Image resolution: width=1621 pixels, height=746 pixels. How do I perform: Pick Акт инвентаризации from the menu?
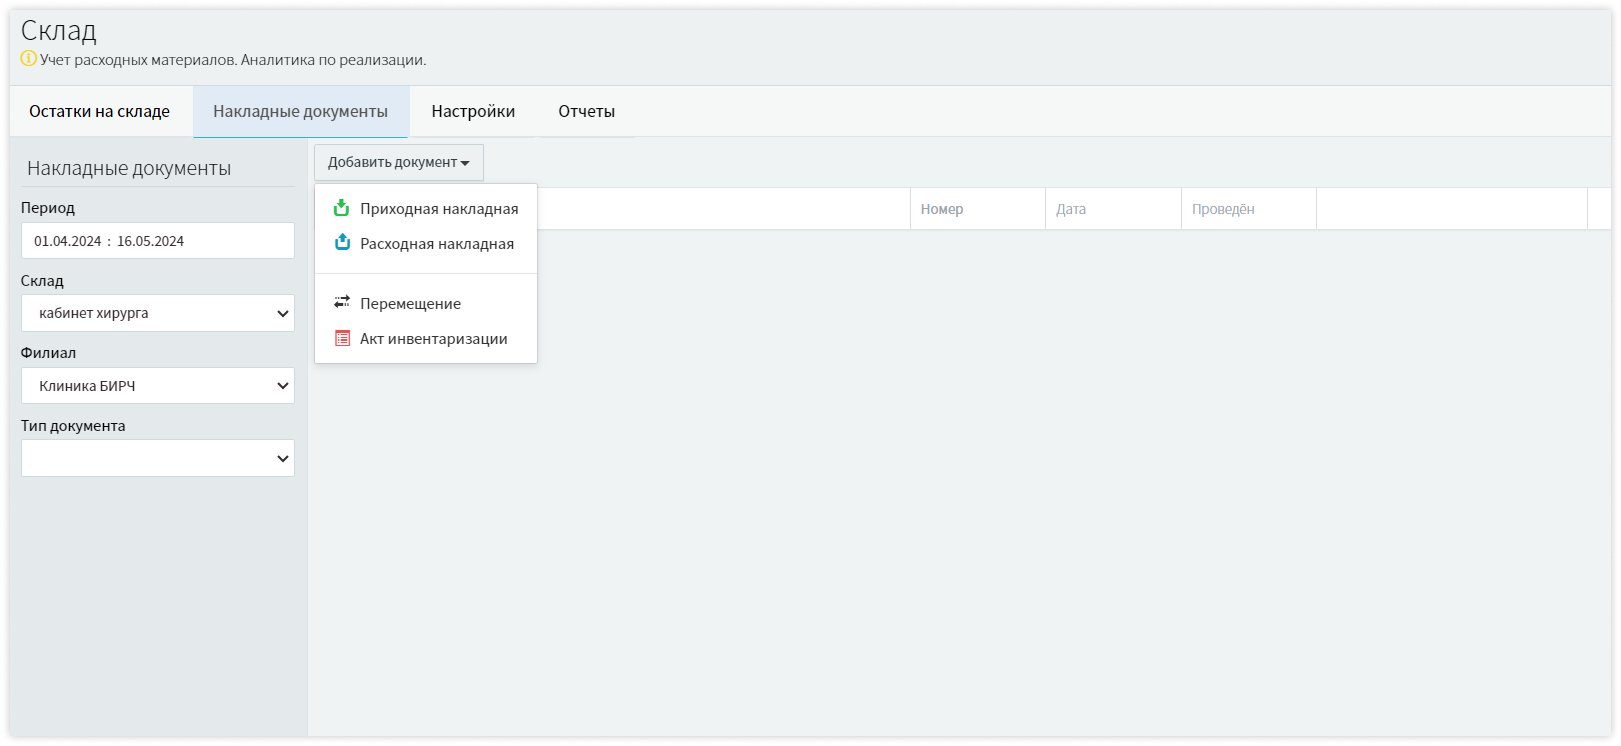[x=433, y=339]
